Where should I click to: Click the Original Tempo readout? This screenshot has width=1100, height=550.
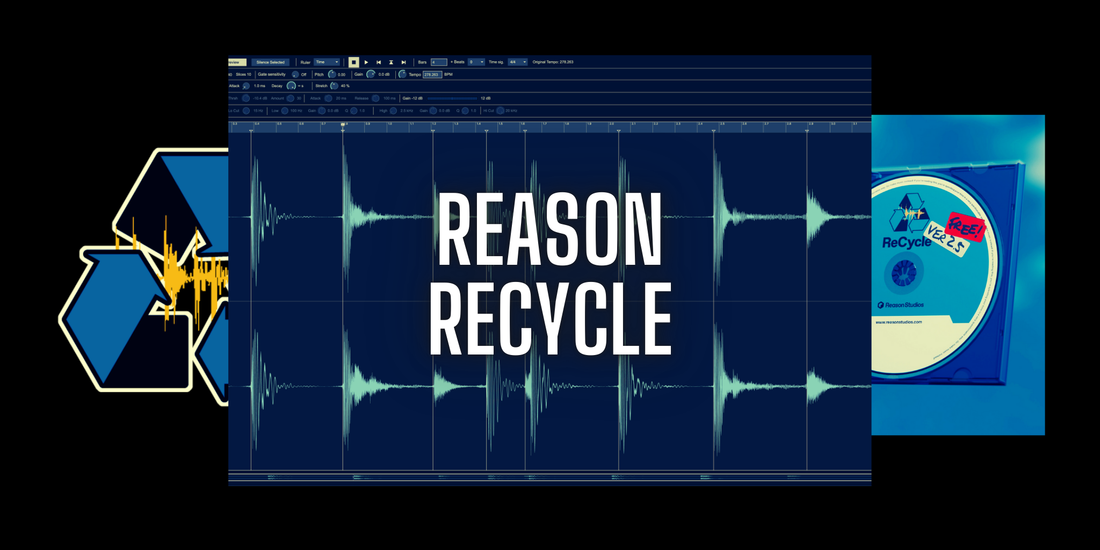pos(553,62)
